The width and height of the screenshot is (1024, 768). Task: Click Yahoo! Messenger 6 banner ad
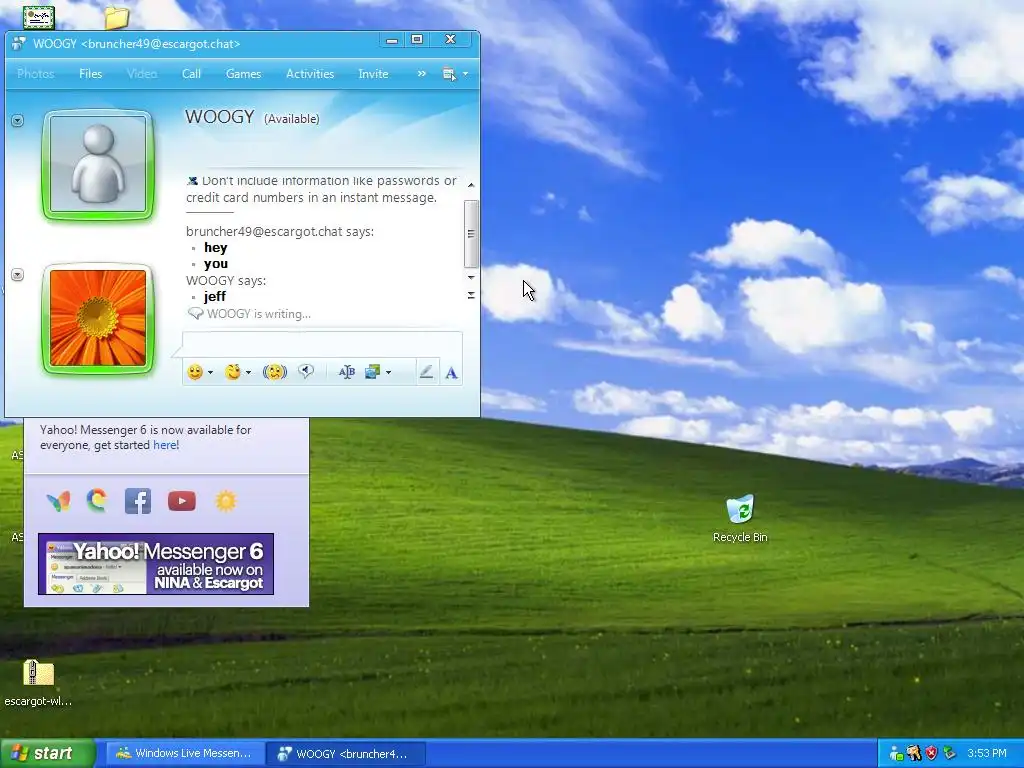[x=155, y=564]
